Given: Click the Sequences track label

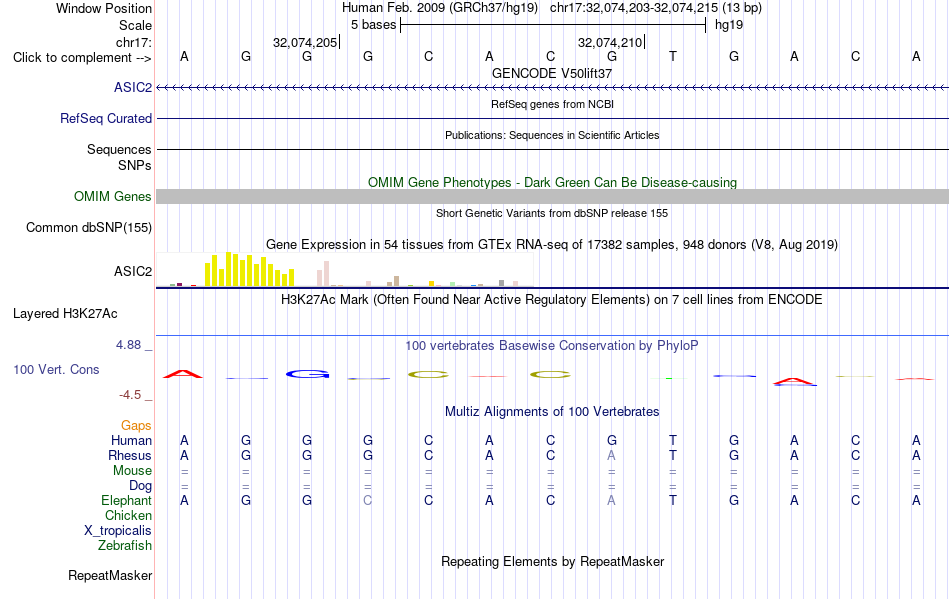Looking at the screenshot, I should pyautogui.click(x=119, y=150).
